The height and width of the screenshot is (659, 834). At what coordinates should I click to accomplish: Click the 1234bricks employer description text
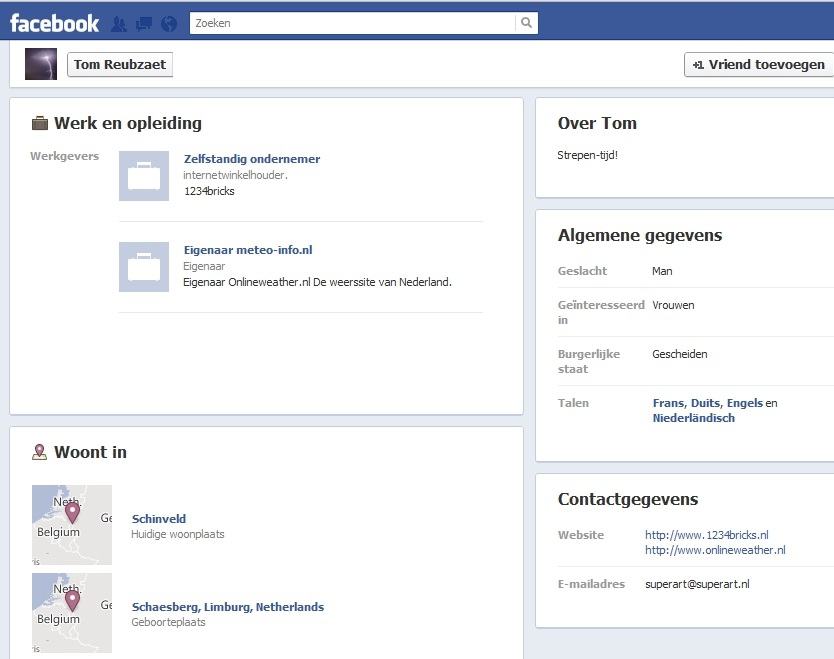[209, 191]
